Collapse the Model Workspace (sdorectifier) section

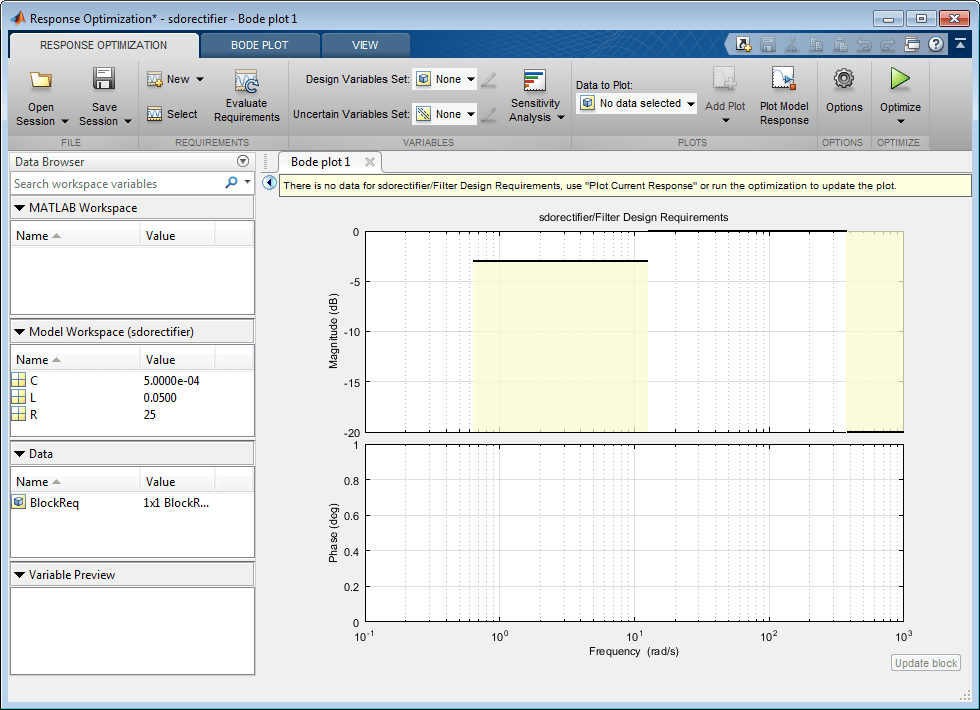(x=20, y=332)
